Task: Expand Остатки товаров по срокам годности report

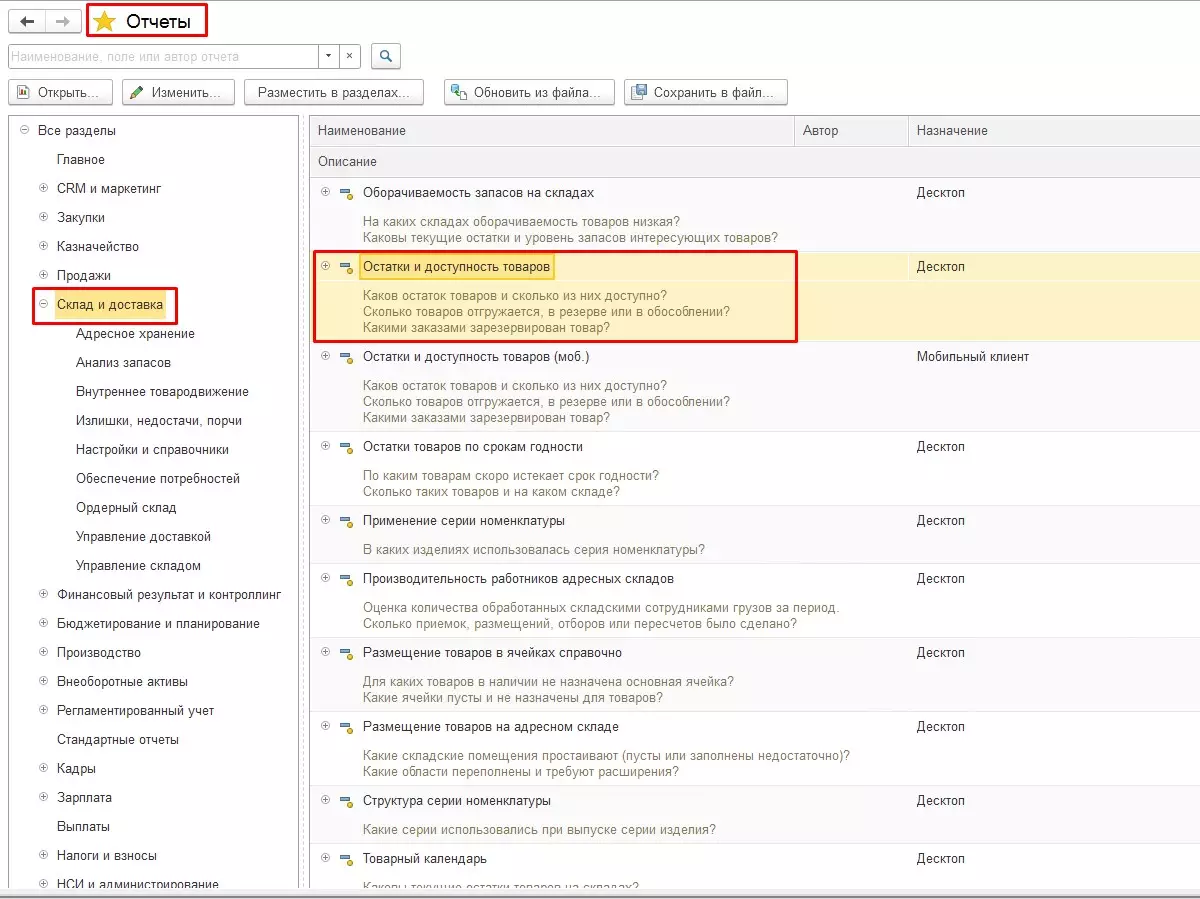Action: (x=325, y=446)
